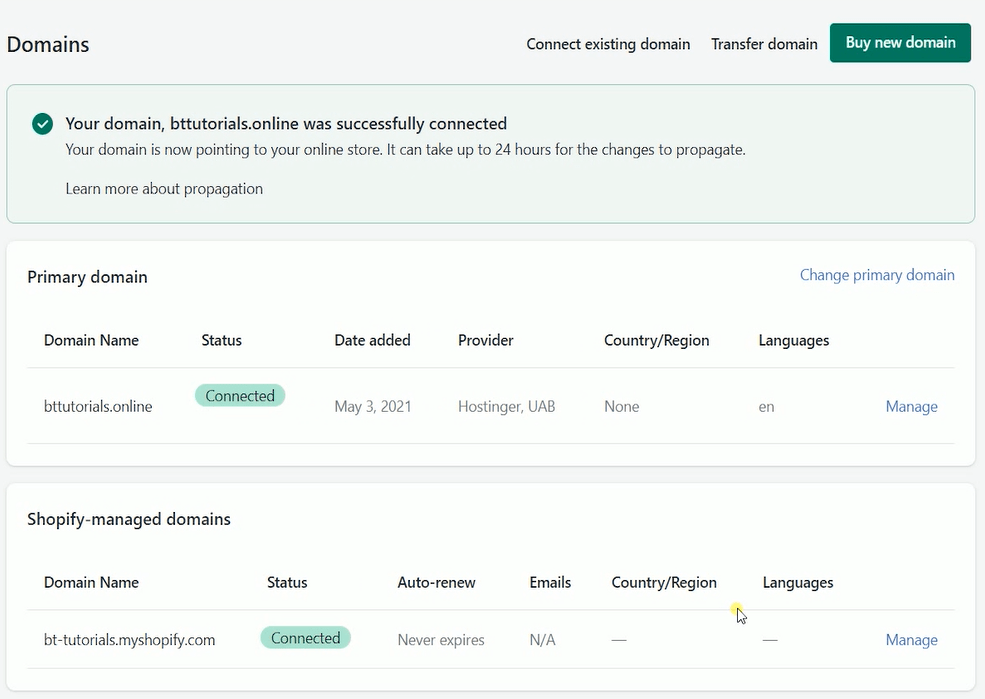Click the Status column header in Primary domain
Screen dimensions: 985x699
pyautogui.click(x=221, y=340)
